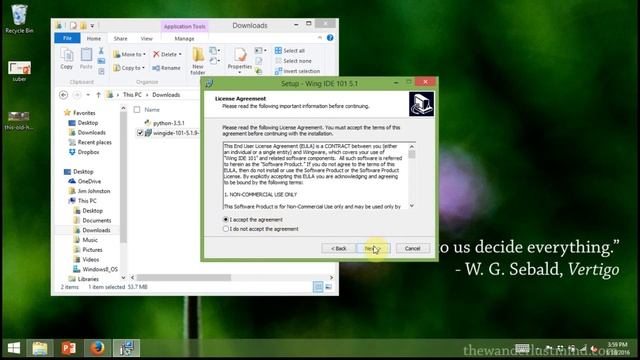Collapse the ribbon with the chevron
The width and height of the screenshot is (640, 360).
tap(320, 38)
